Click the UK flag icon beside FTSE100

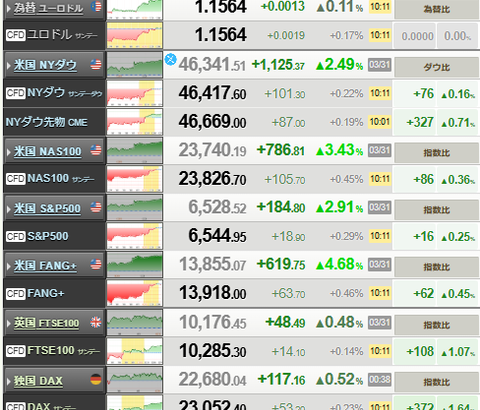click(96, 322)
